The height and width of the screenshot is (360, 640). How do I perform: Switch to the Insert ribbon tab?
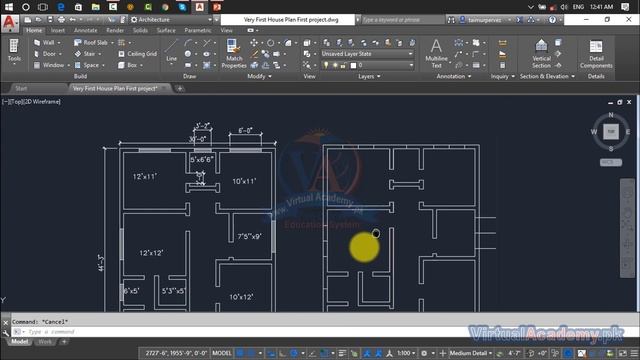coord(58,31)
